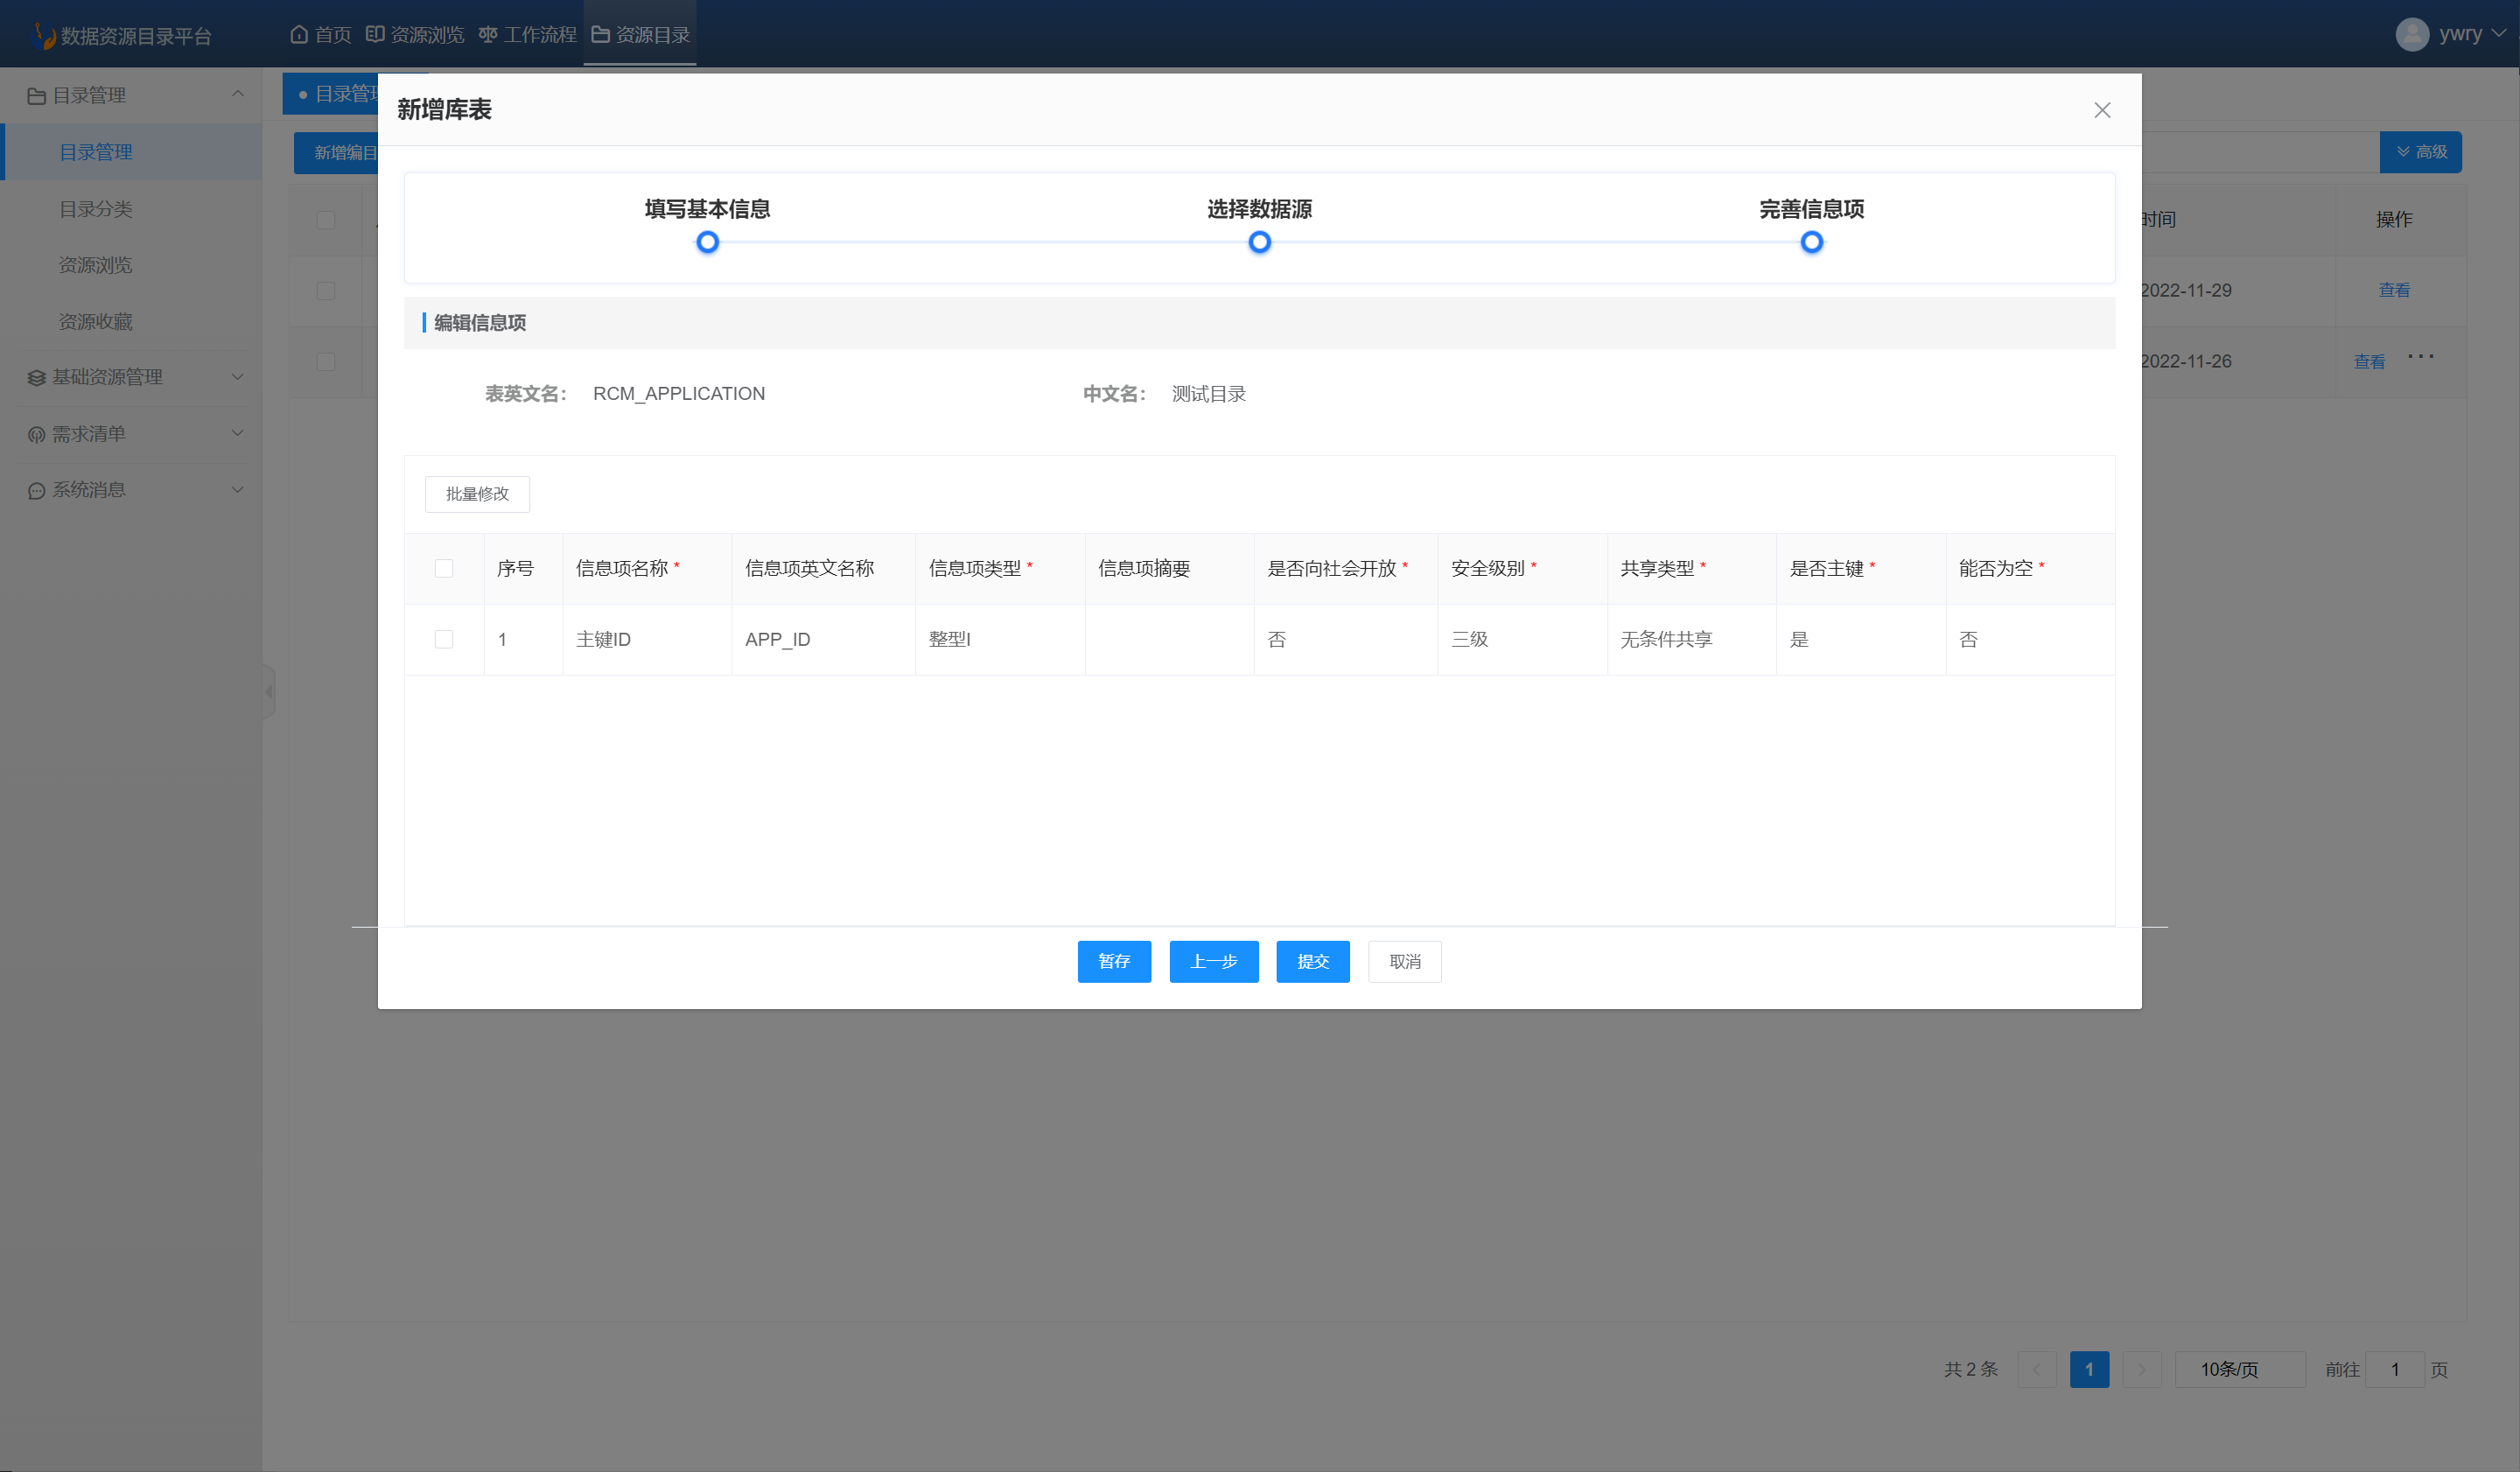Click the 无条件共享 cell
This screenshot has width=2520, height=1472.
1691,639
